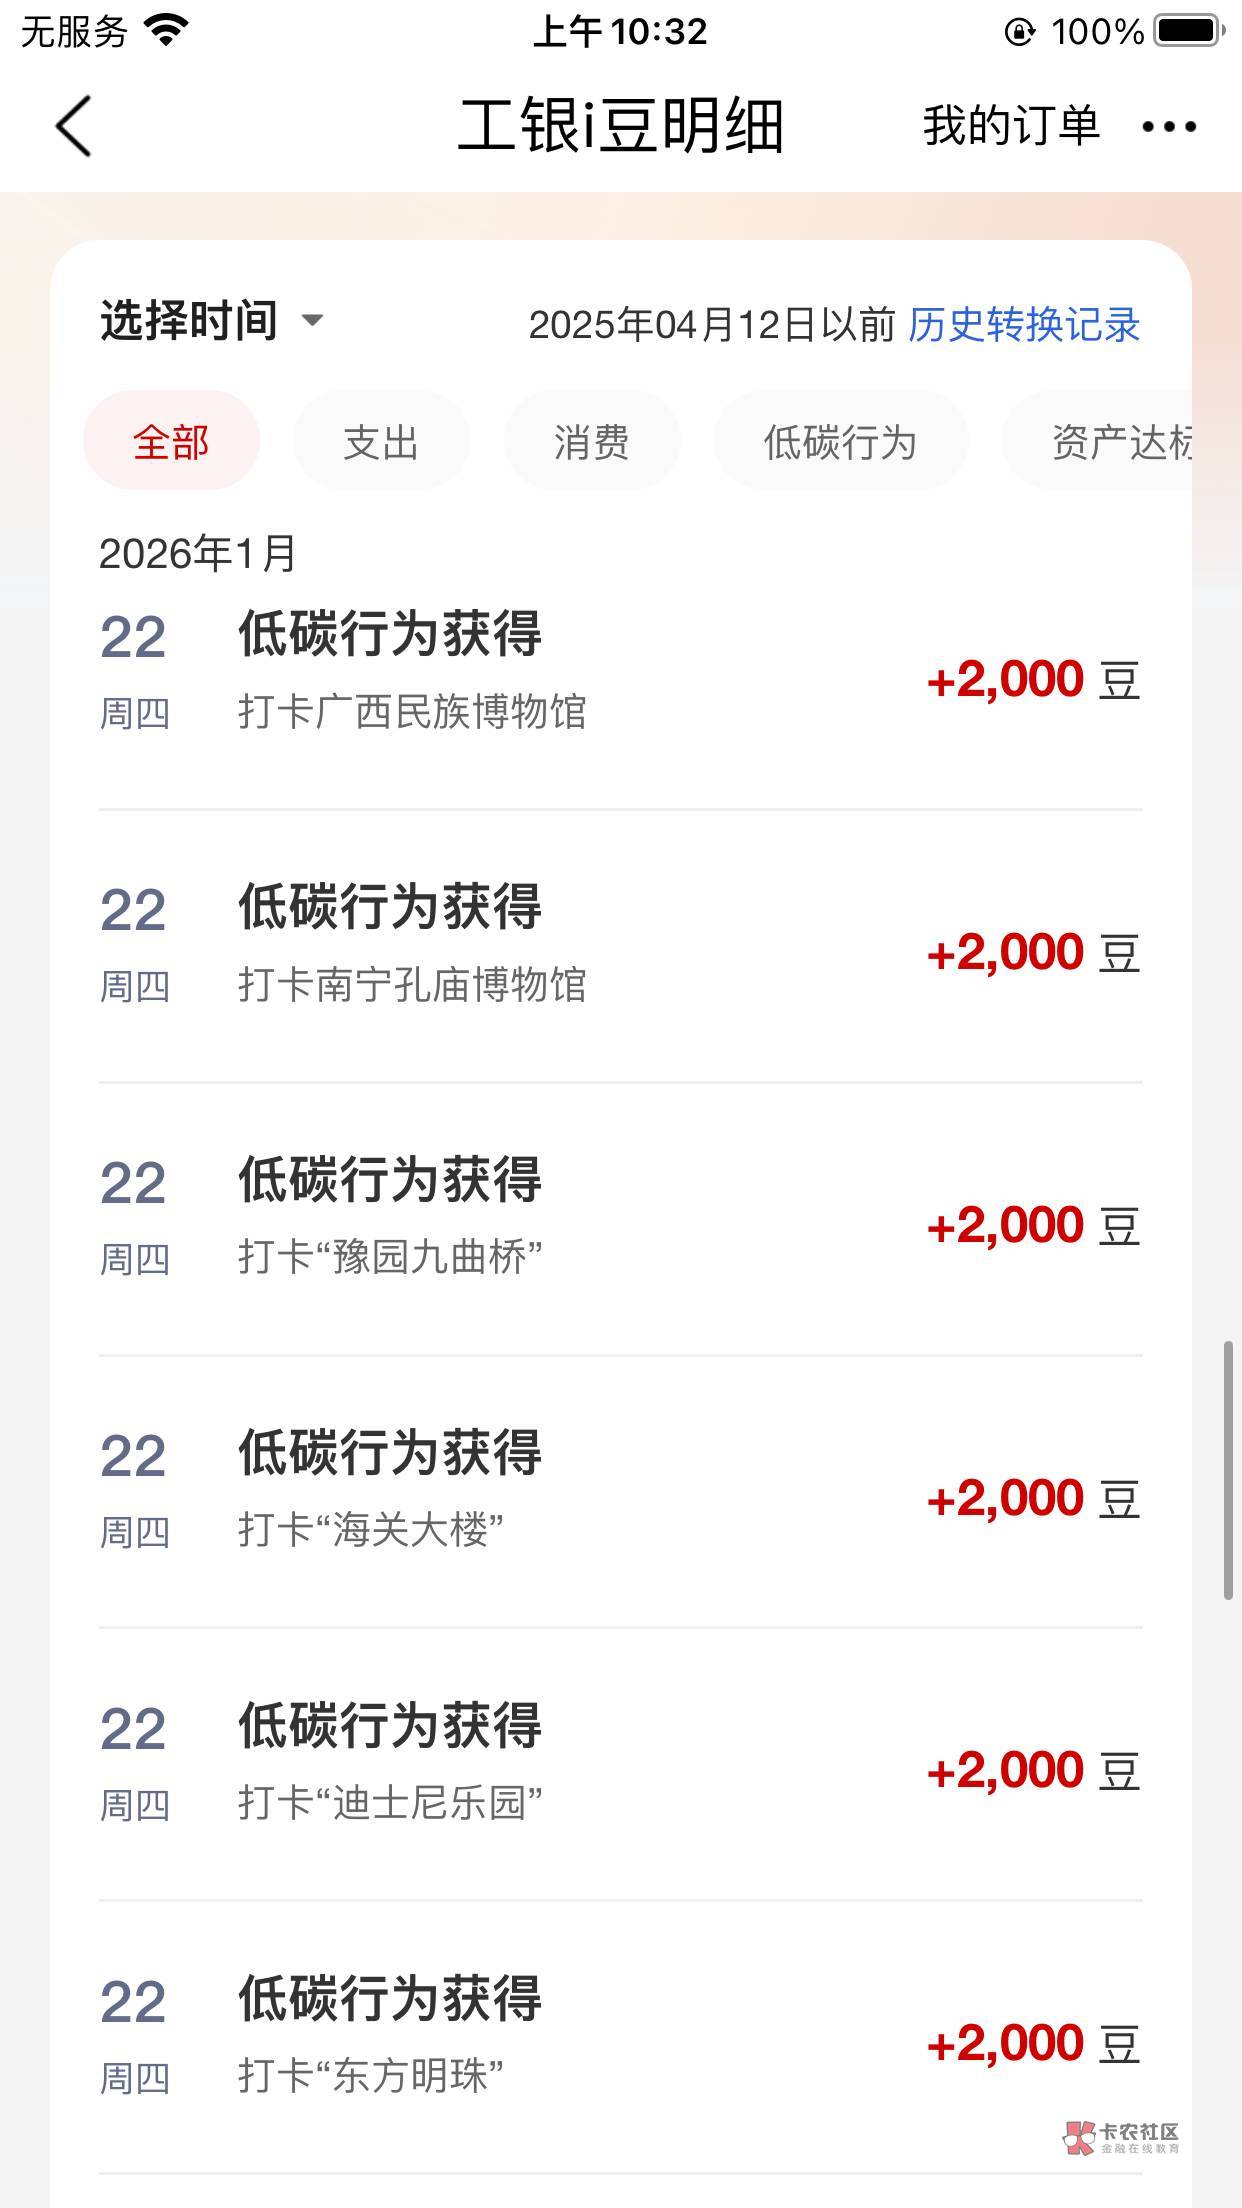Tap the battery icon in status bar

[x=1189, y=31]
